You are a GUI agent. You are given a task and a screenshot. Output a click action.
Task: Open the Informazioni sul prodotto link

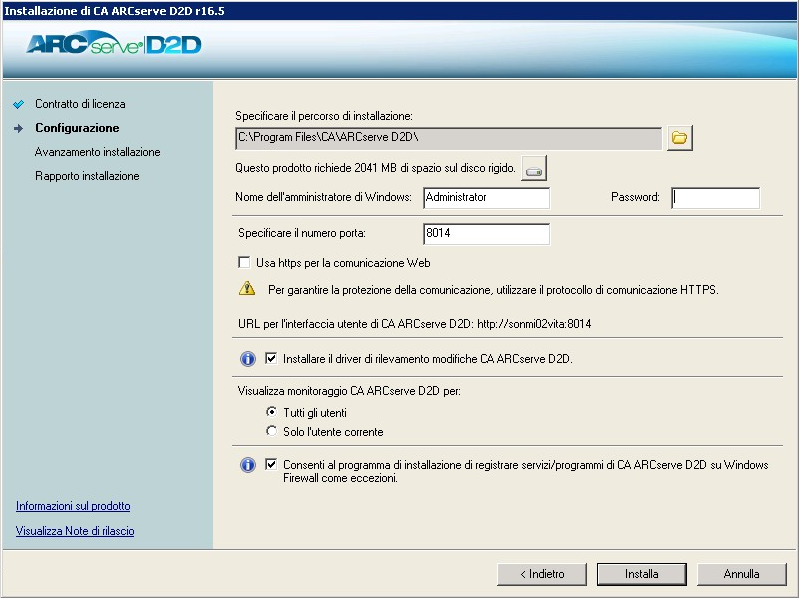(73, 506)
